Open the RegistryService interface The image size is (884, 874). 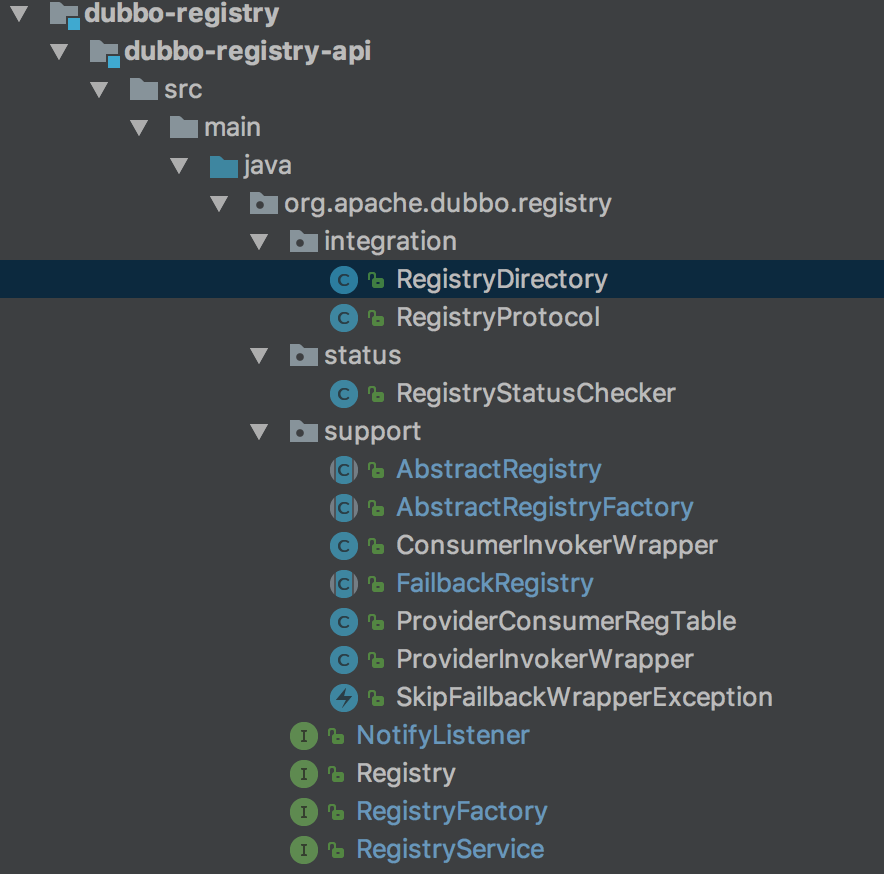coord(450,850)
